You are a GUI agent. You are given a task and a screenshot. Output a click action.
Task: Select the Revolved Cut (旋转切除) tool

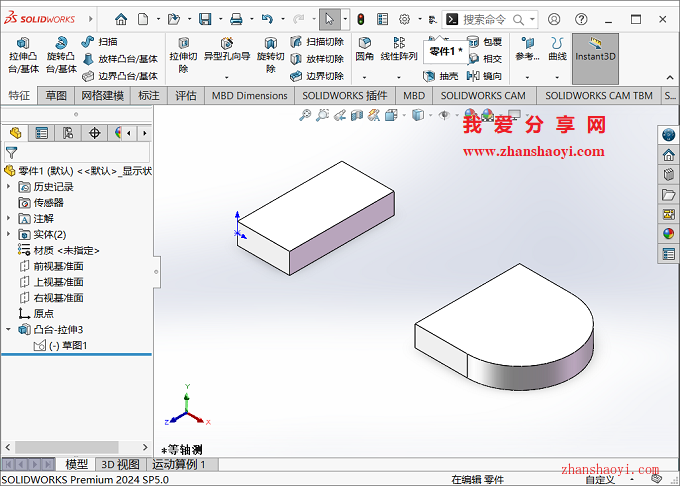(270, 55)
